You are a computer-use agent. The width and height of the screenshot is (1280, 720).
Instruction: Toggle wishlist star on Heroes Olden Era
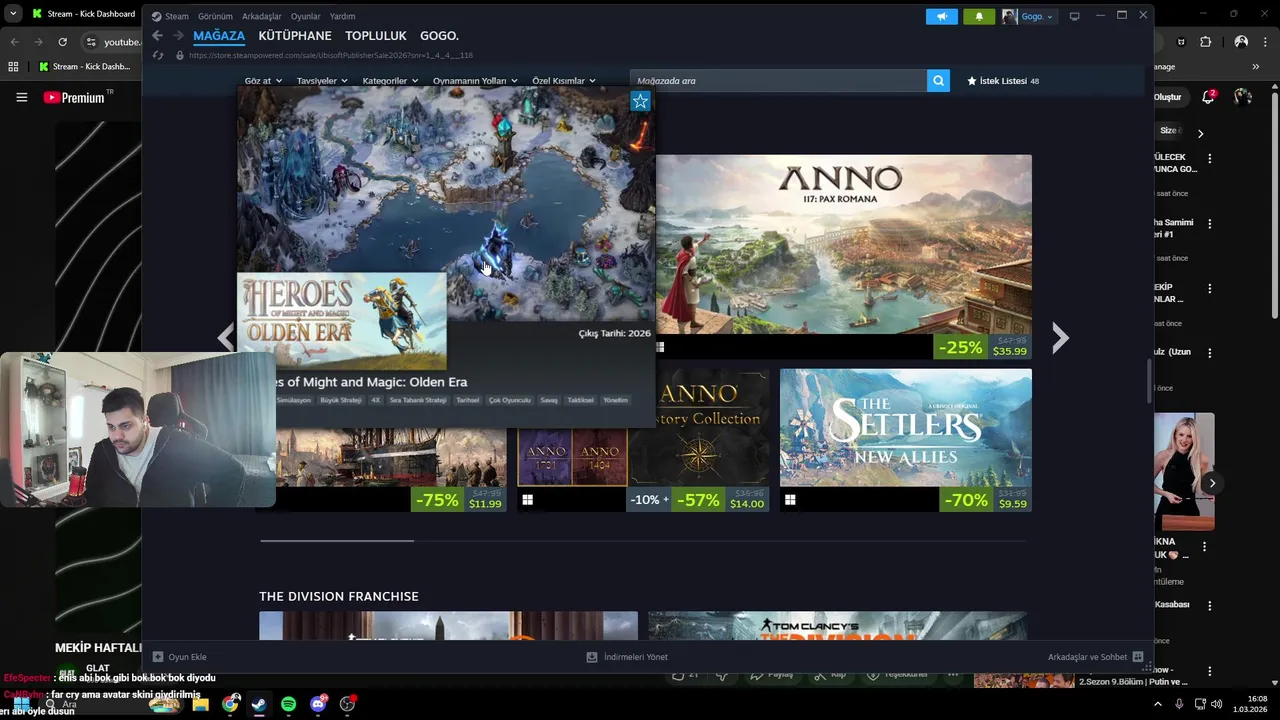pyautogui.click(x=640, y=101)
